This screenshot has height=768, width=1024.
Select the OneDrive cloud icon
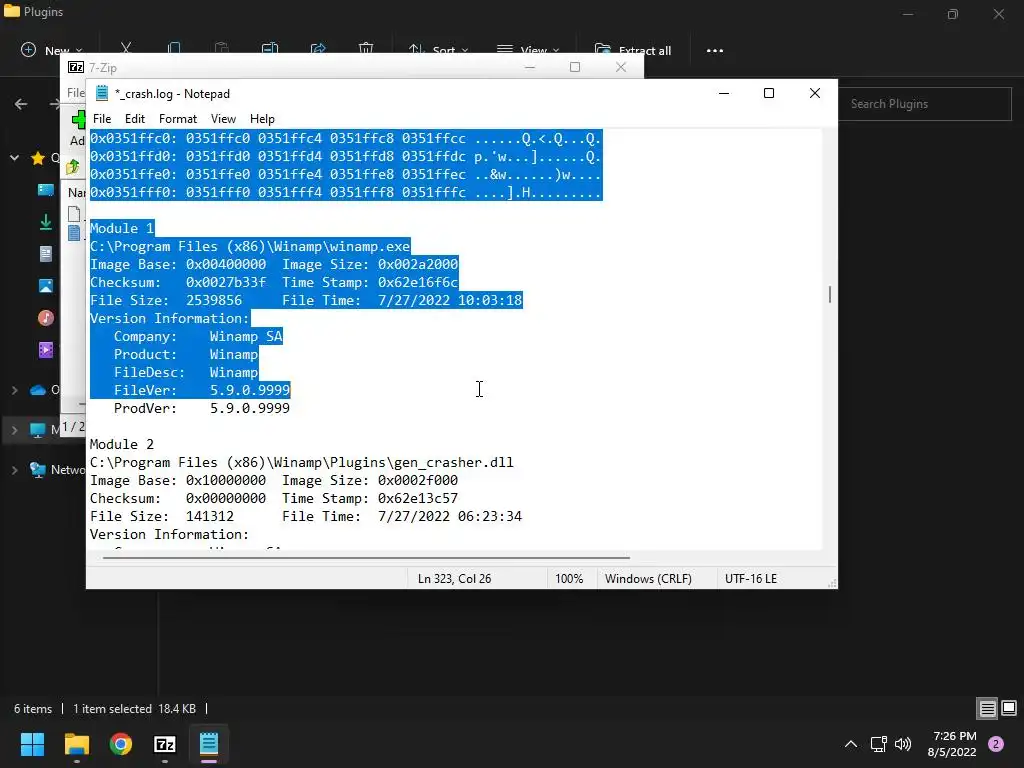(38, 390)
